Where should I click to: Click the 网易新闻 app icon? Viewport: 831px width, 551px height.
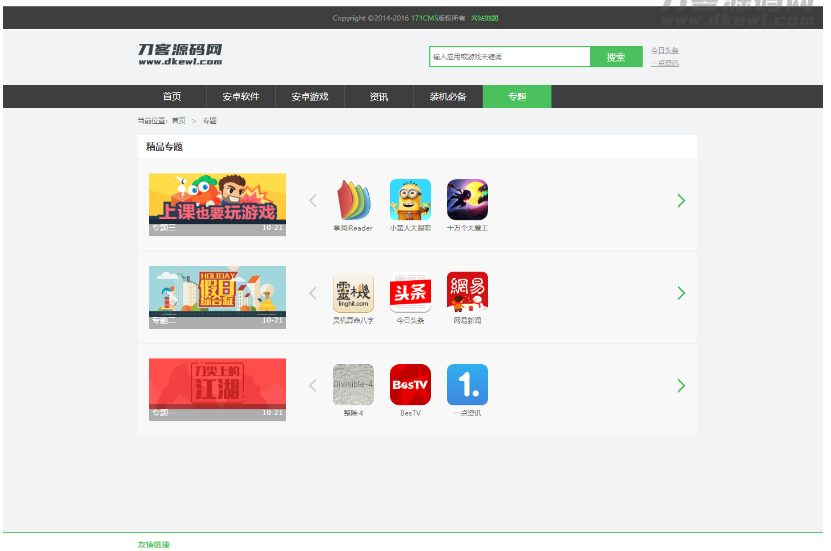point(467,293)
